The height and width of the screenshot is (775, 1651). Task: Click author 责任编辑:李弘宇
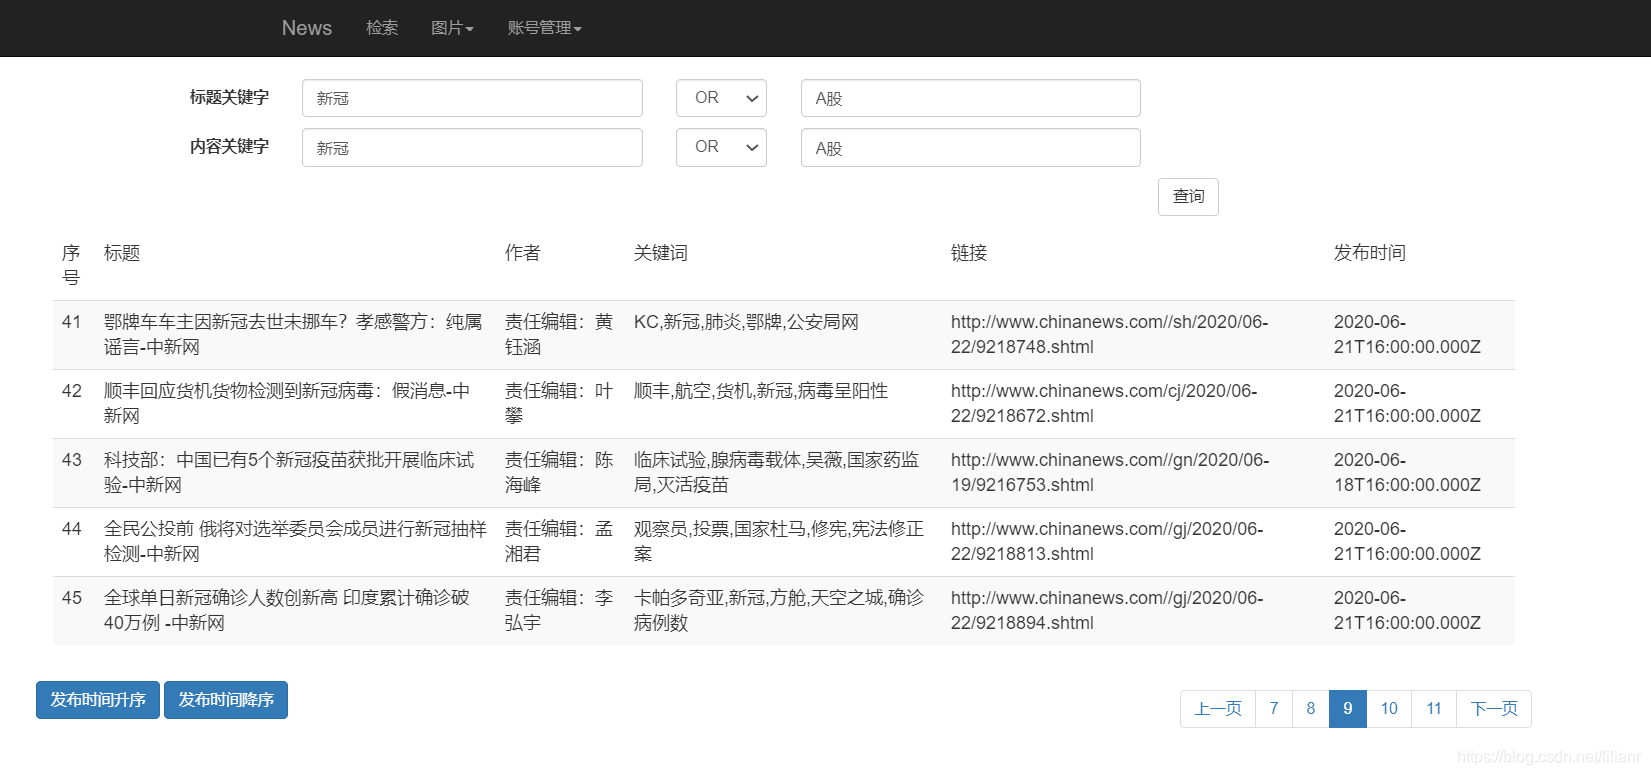(559, 611)
